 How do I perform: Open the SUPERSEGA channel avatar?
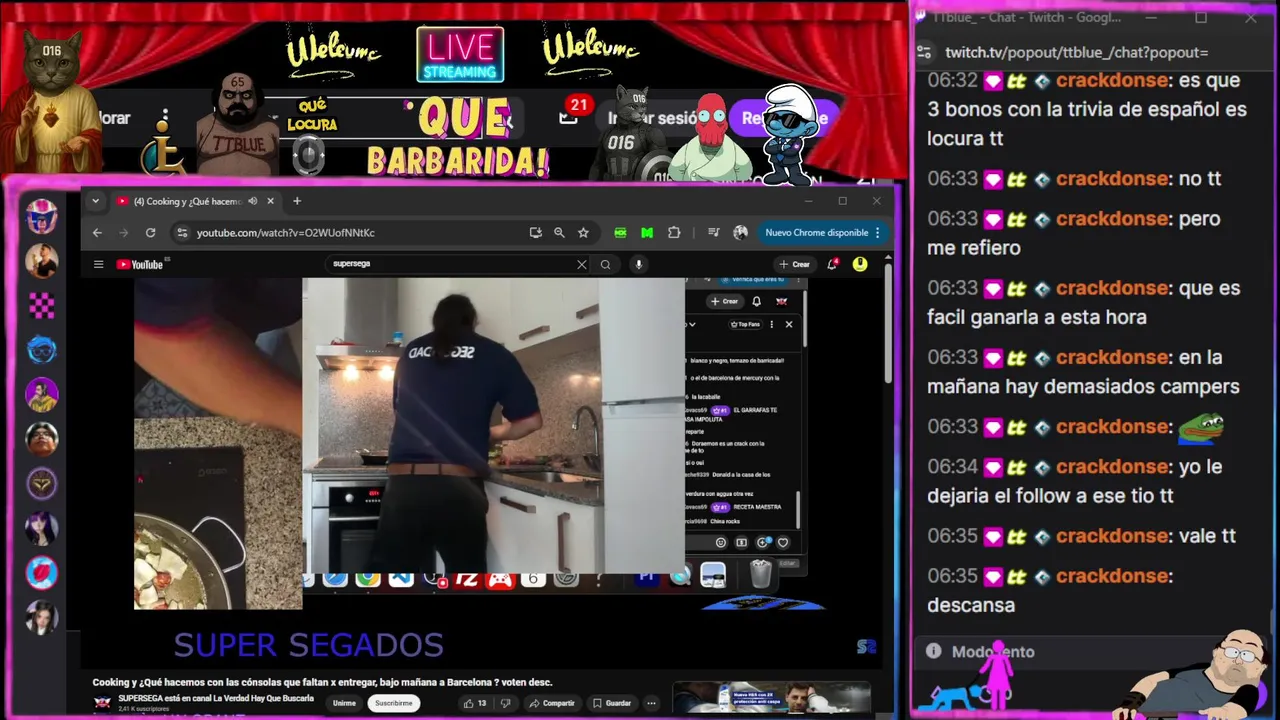102,702
